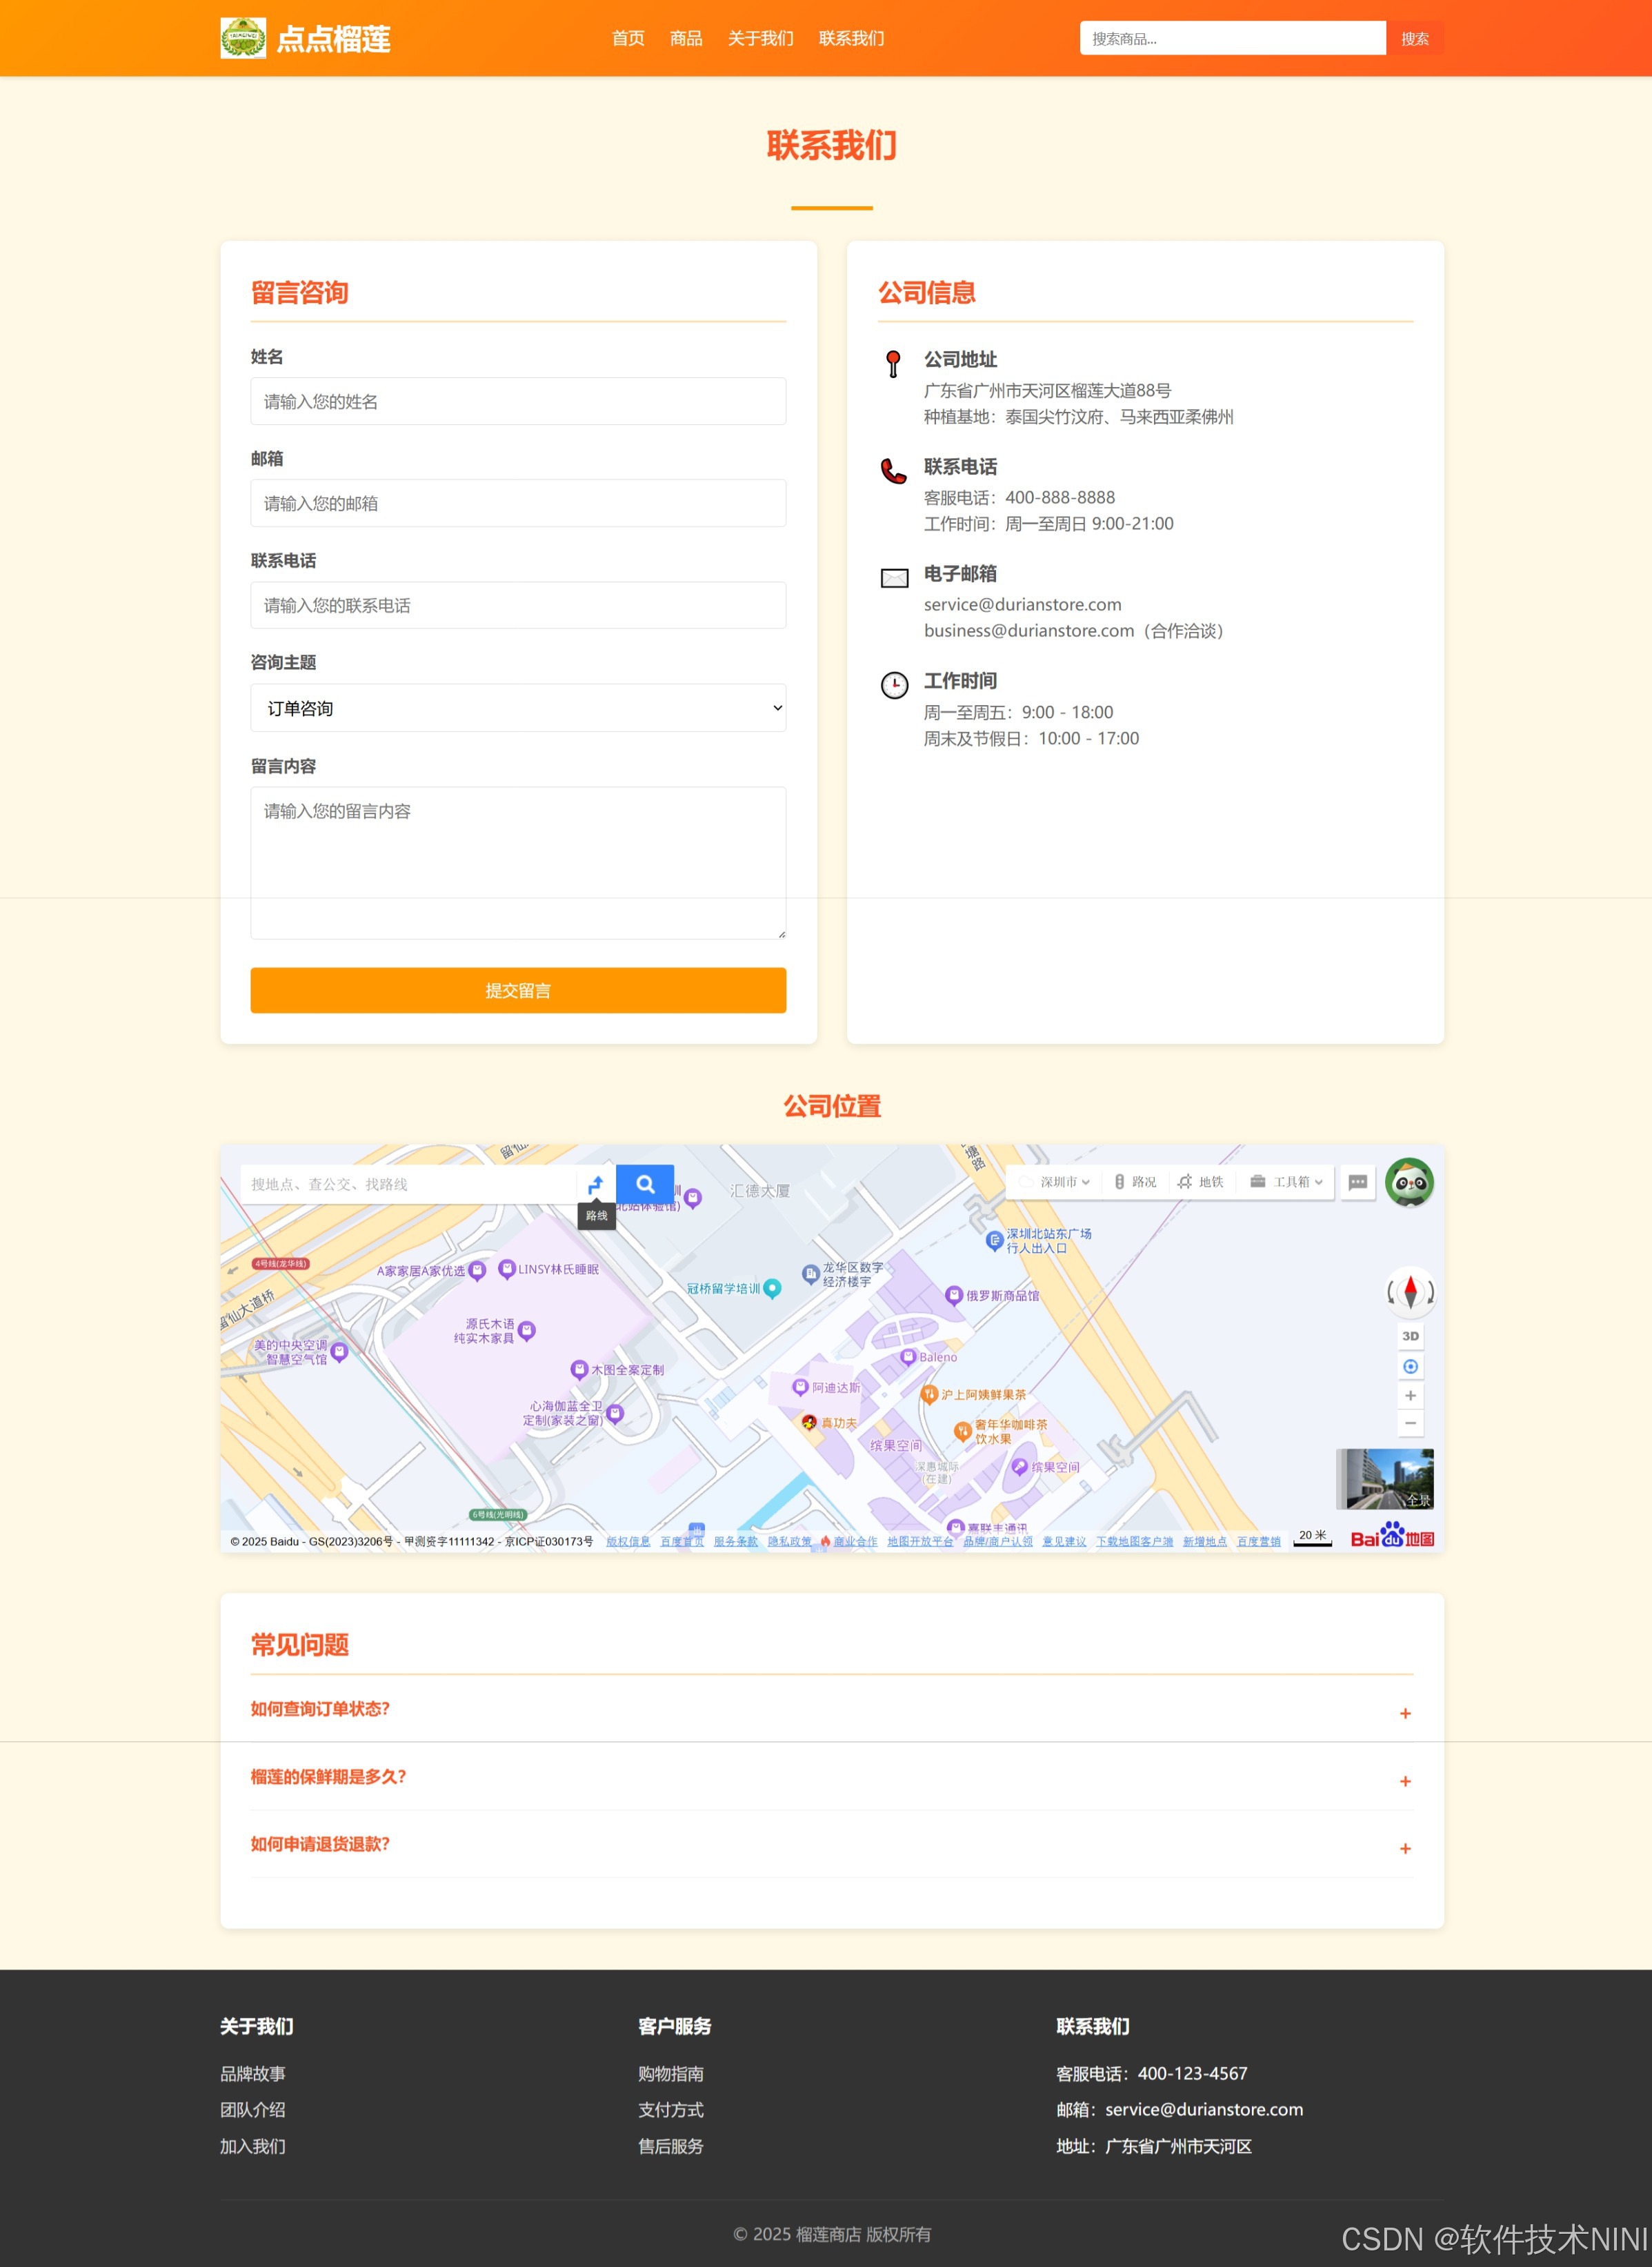The width and height of the screenshot is (1652, 2267).
Task: Click the panda avatar on map
Action: pos(1409,1183)
